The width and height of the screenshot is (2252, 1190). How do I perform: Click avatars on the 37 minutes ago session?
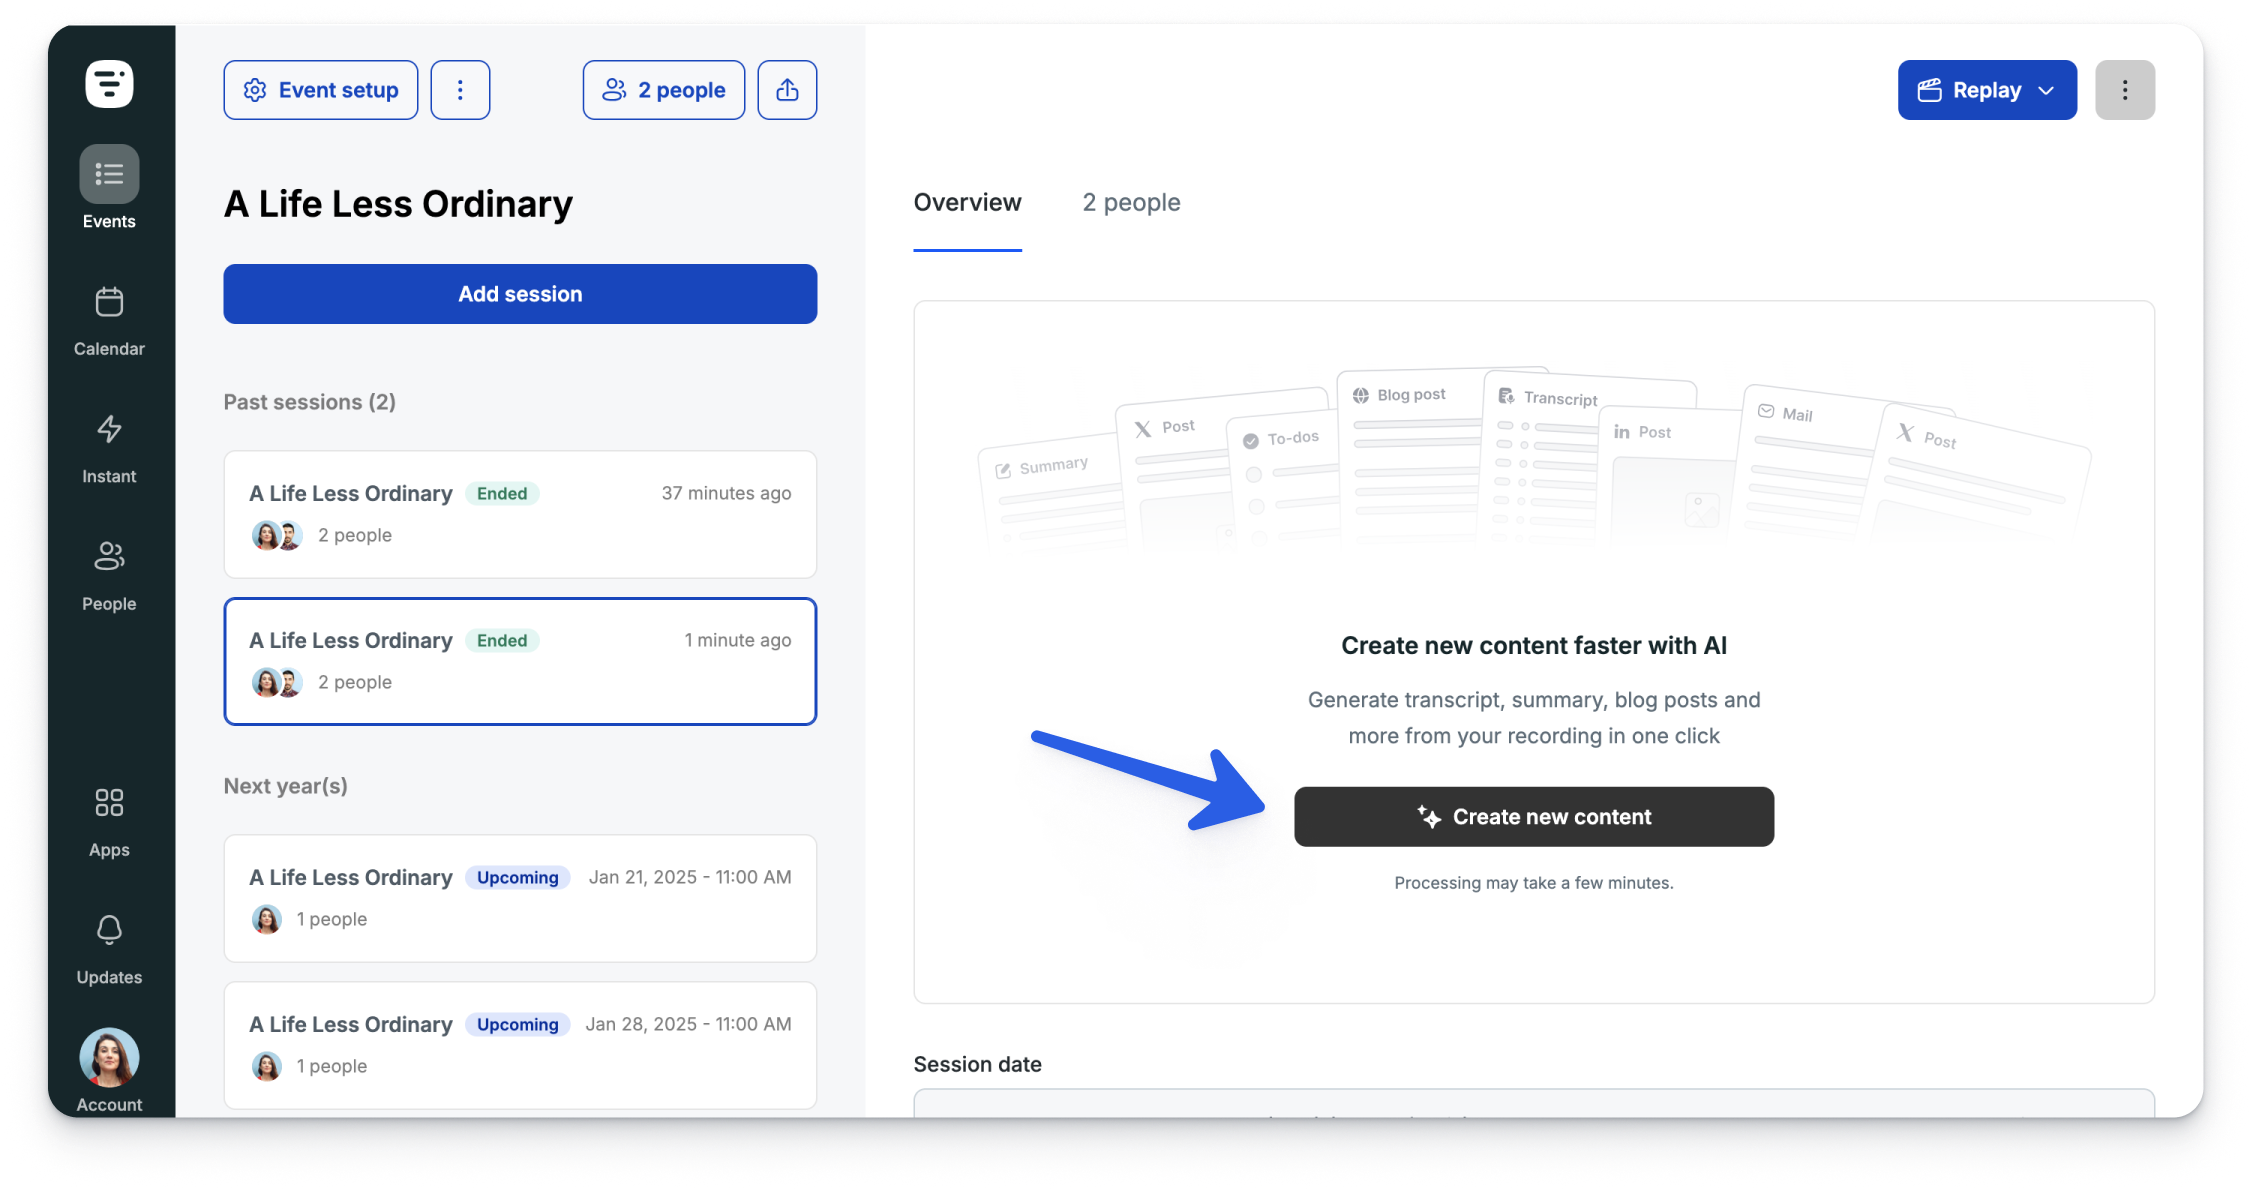277,536
